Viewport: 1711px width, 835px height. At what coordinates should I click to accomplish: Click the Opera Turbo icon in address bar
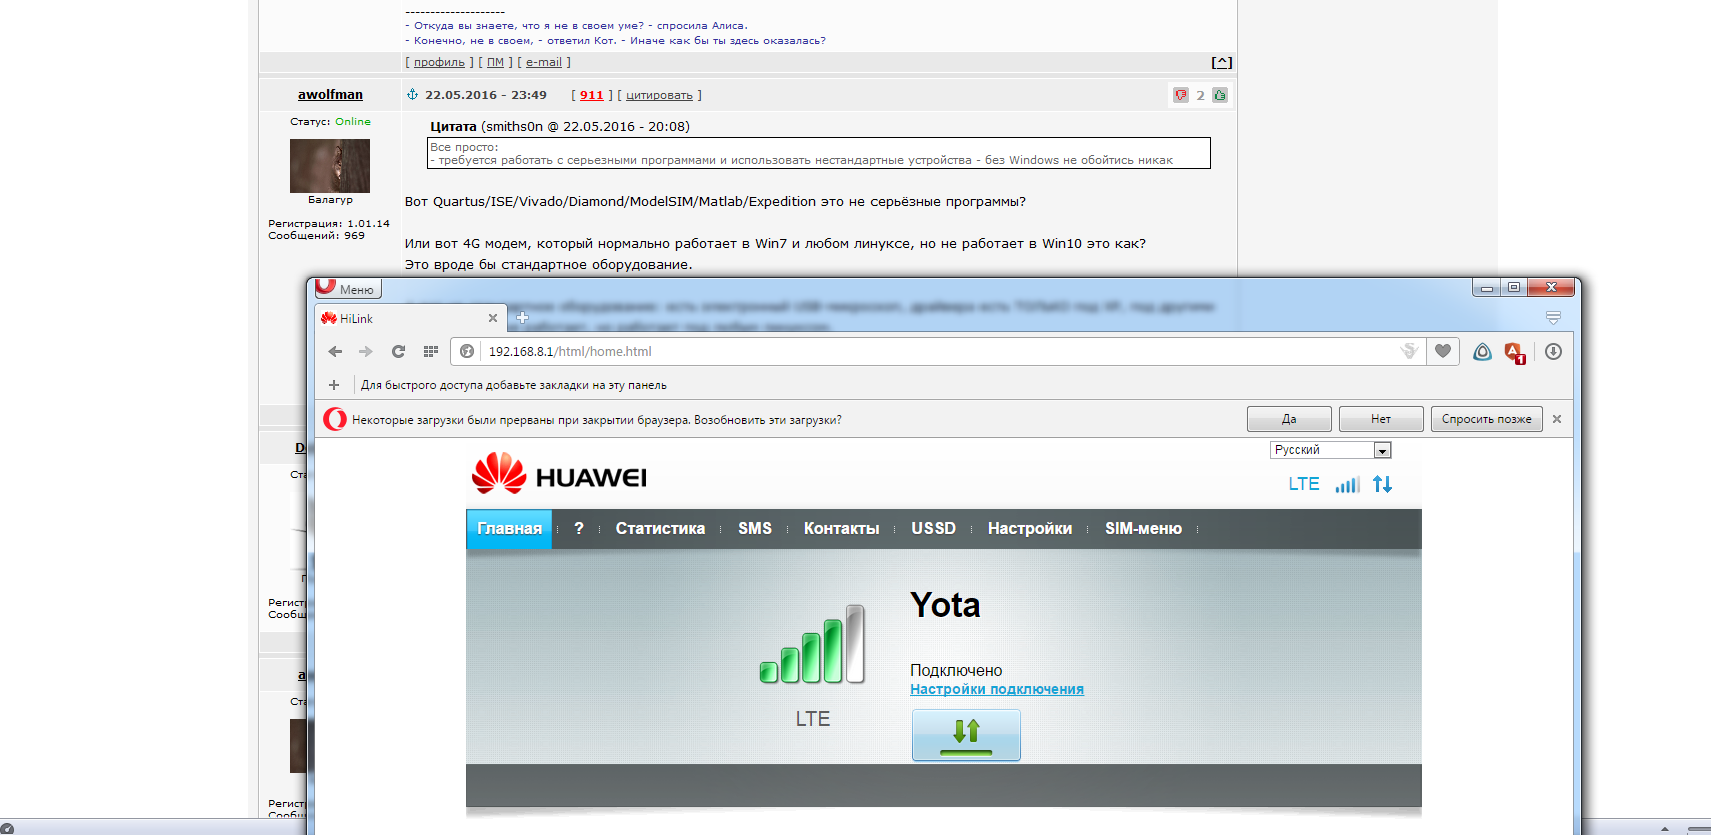1409,351
